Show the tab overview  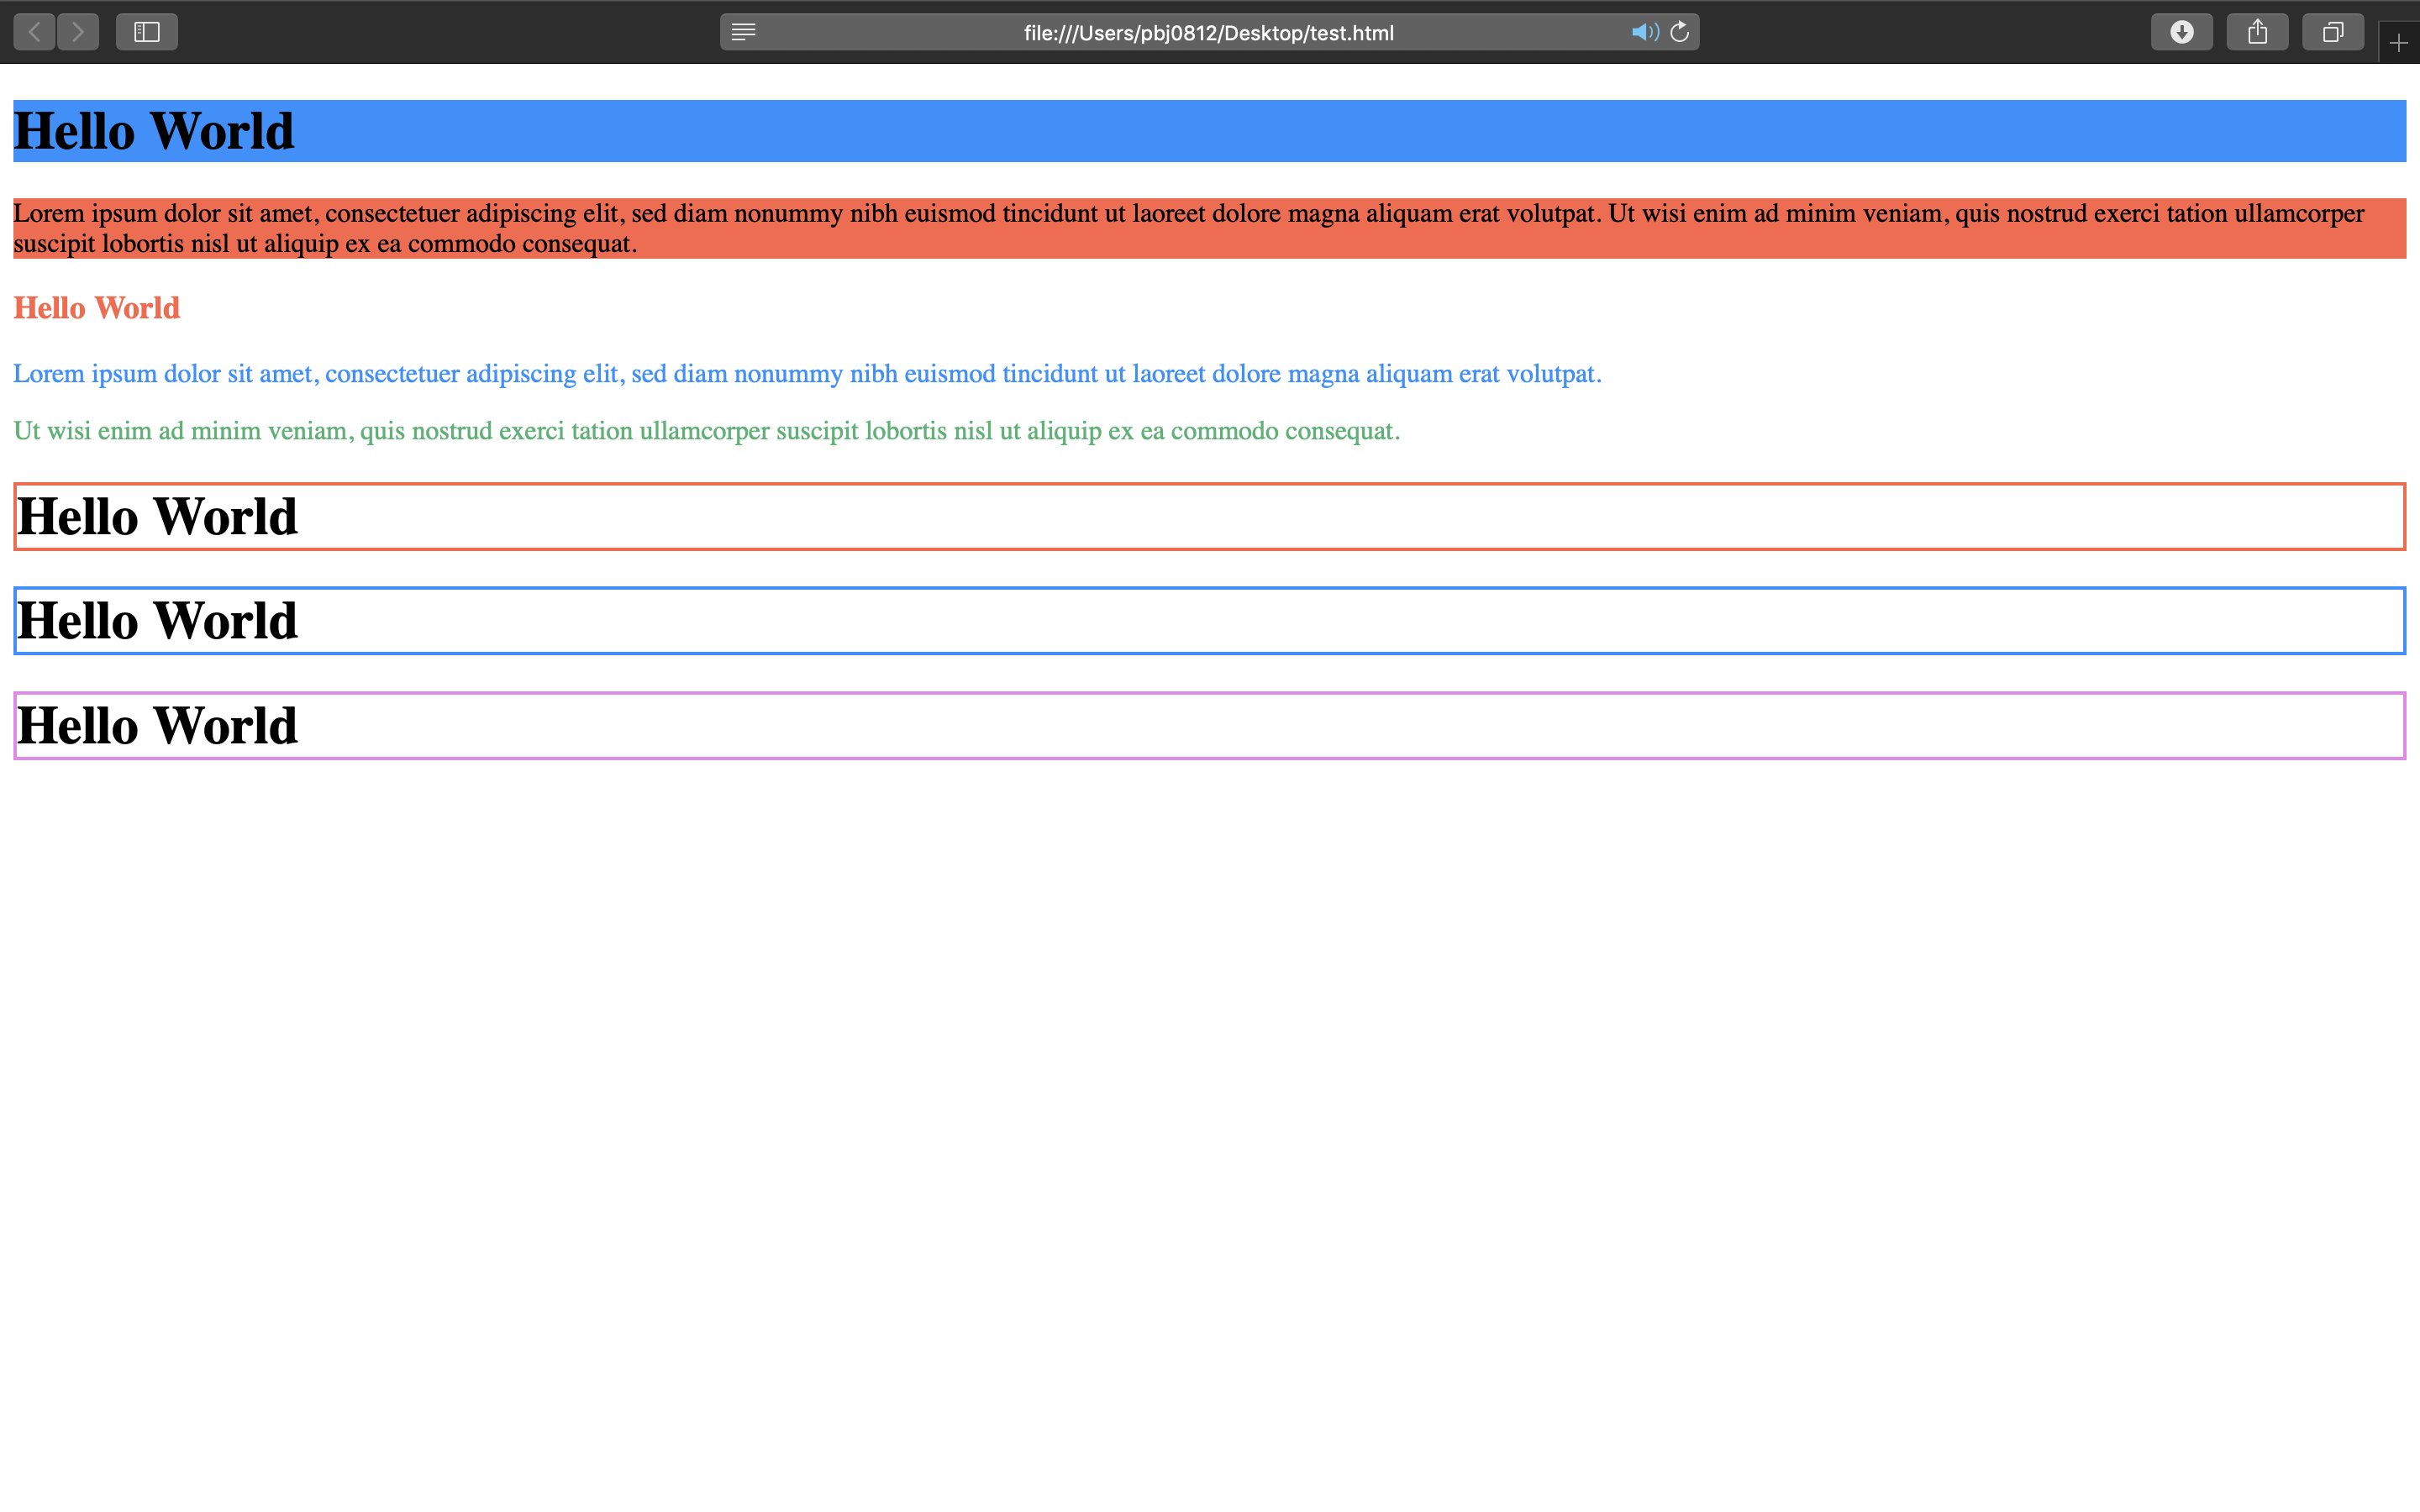[x=2332, y=32]
